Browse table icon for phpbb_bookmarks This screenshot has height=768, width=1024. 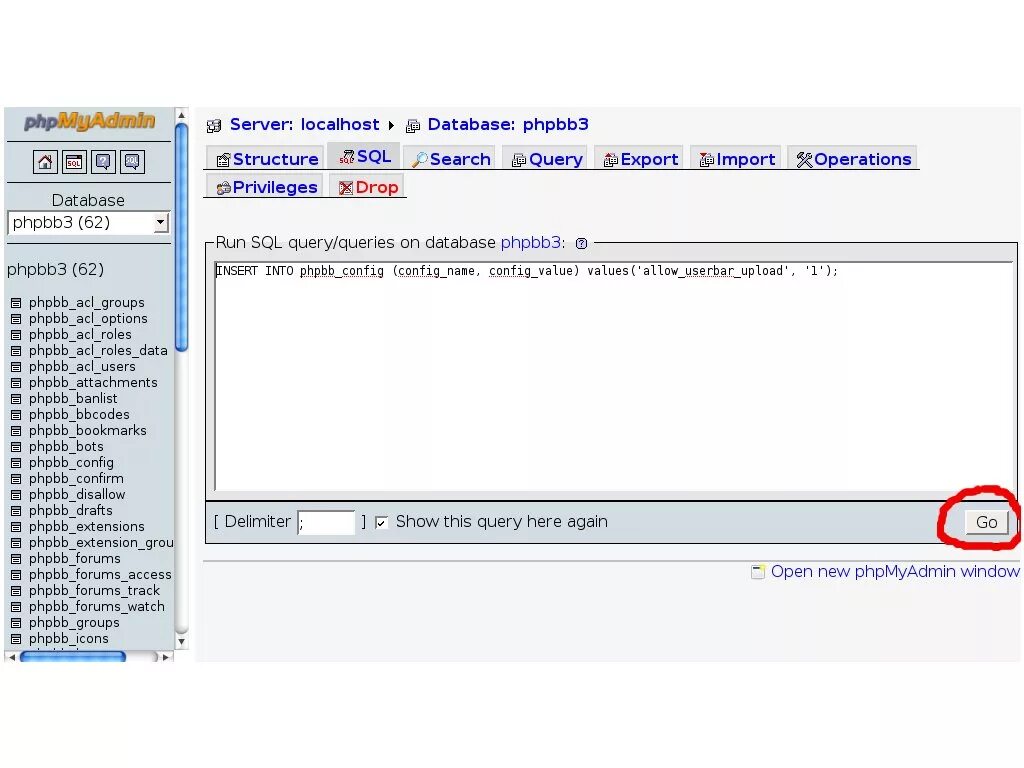tap(16, 431)
